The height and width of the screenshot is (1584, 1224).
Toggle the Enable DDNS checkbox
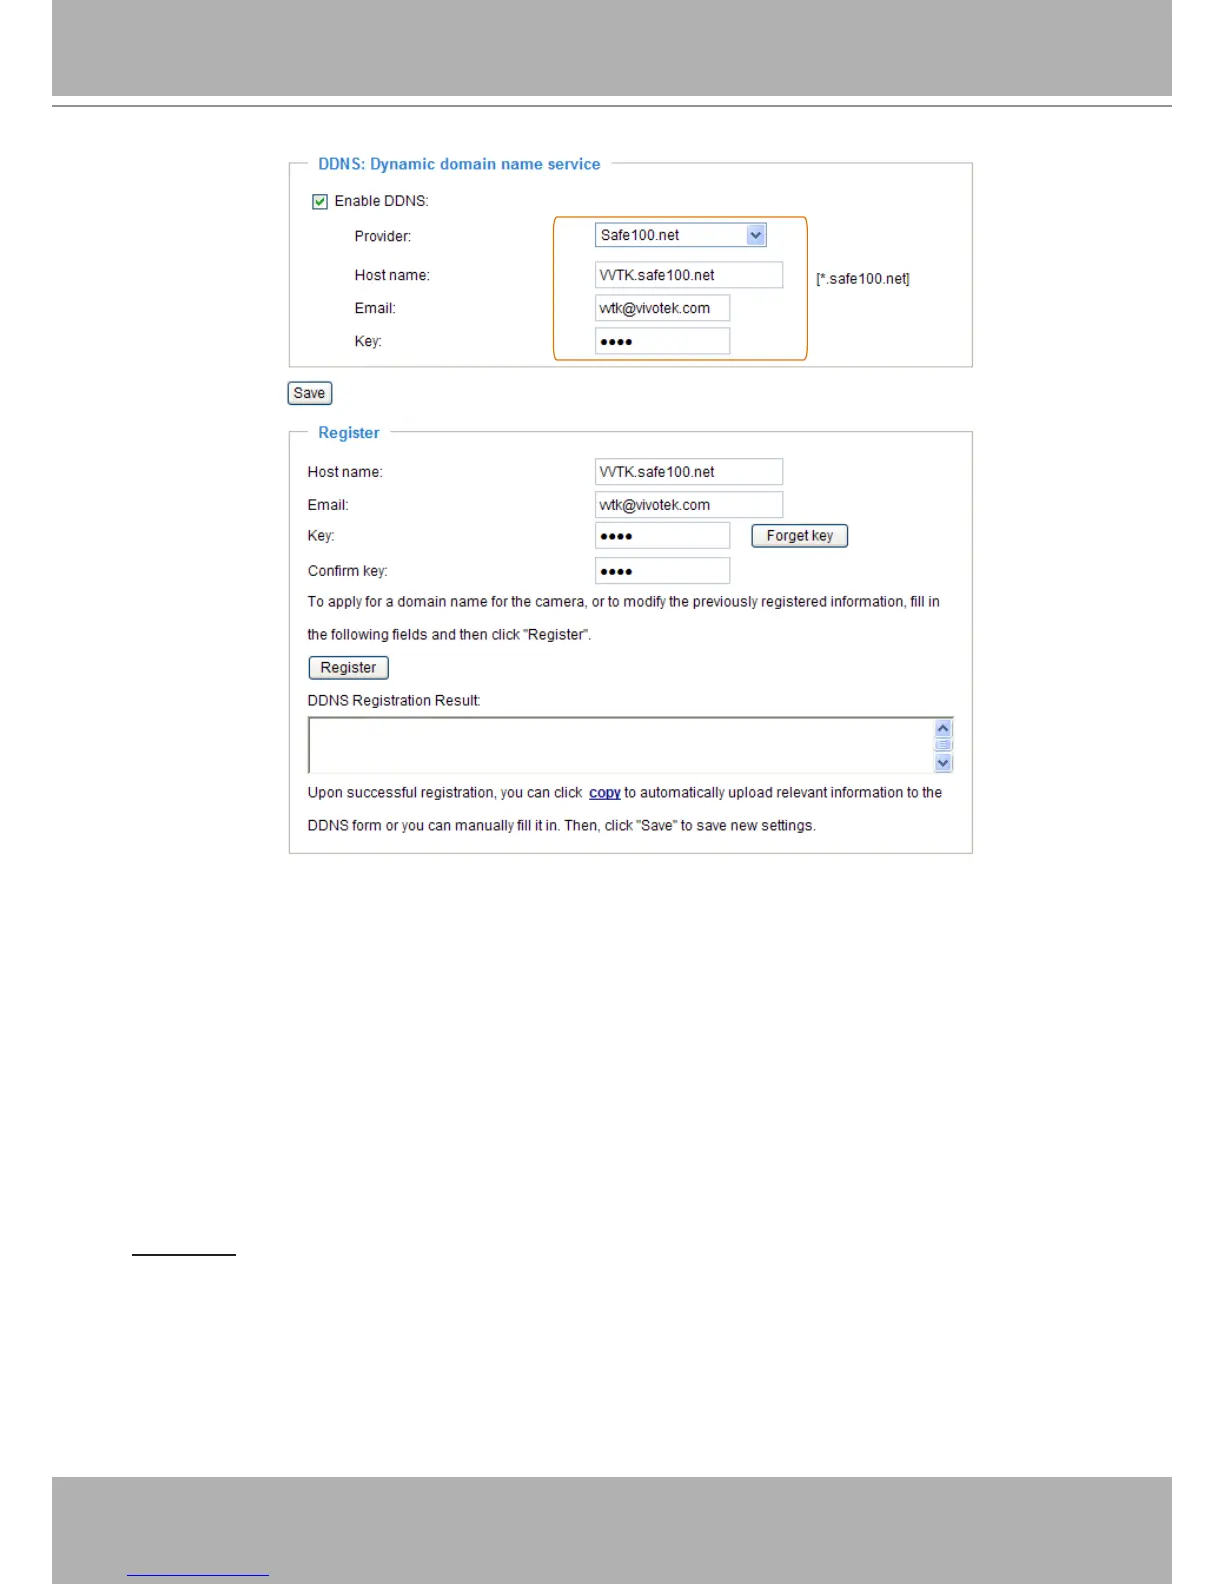[320, 201]
